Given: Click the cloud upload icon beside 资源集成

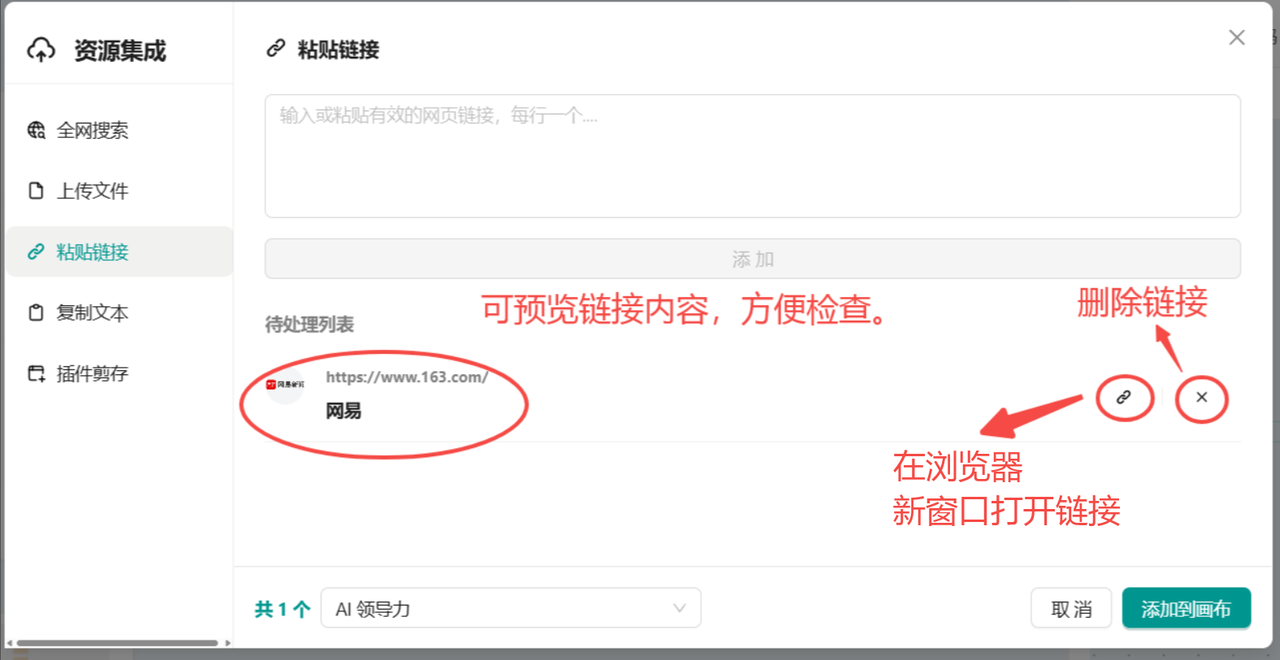Looking at the screenshot, I should pos(41,50).
